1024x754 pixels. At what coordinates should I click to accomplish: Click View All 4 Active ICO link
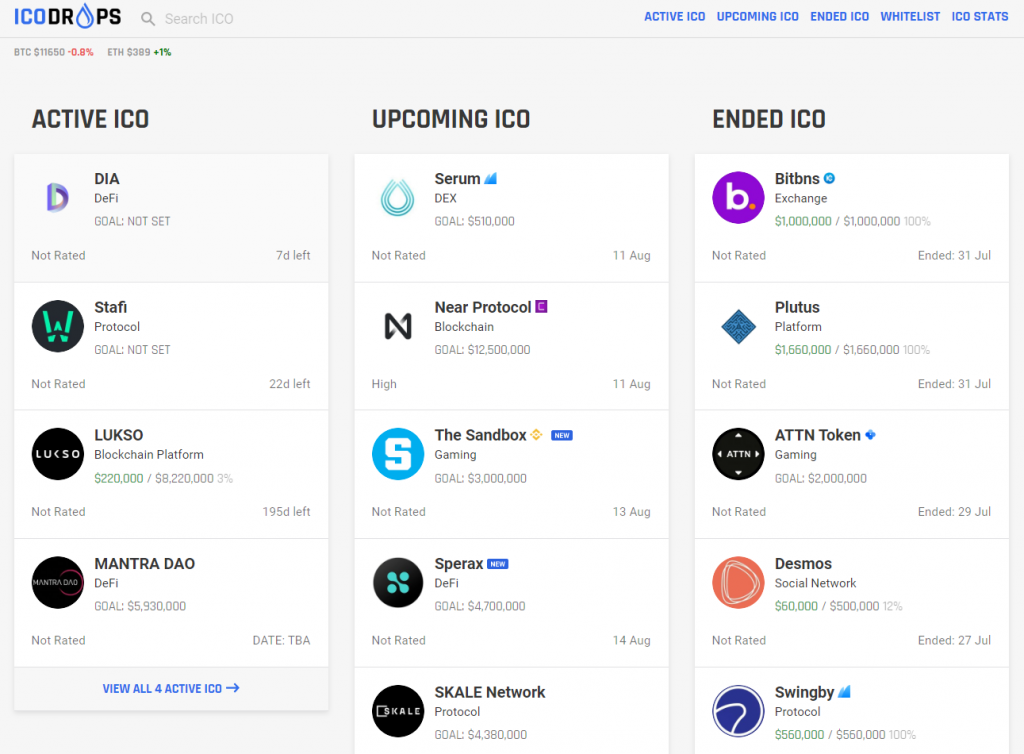171,688
